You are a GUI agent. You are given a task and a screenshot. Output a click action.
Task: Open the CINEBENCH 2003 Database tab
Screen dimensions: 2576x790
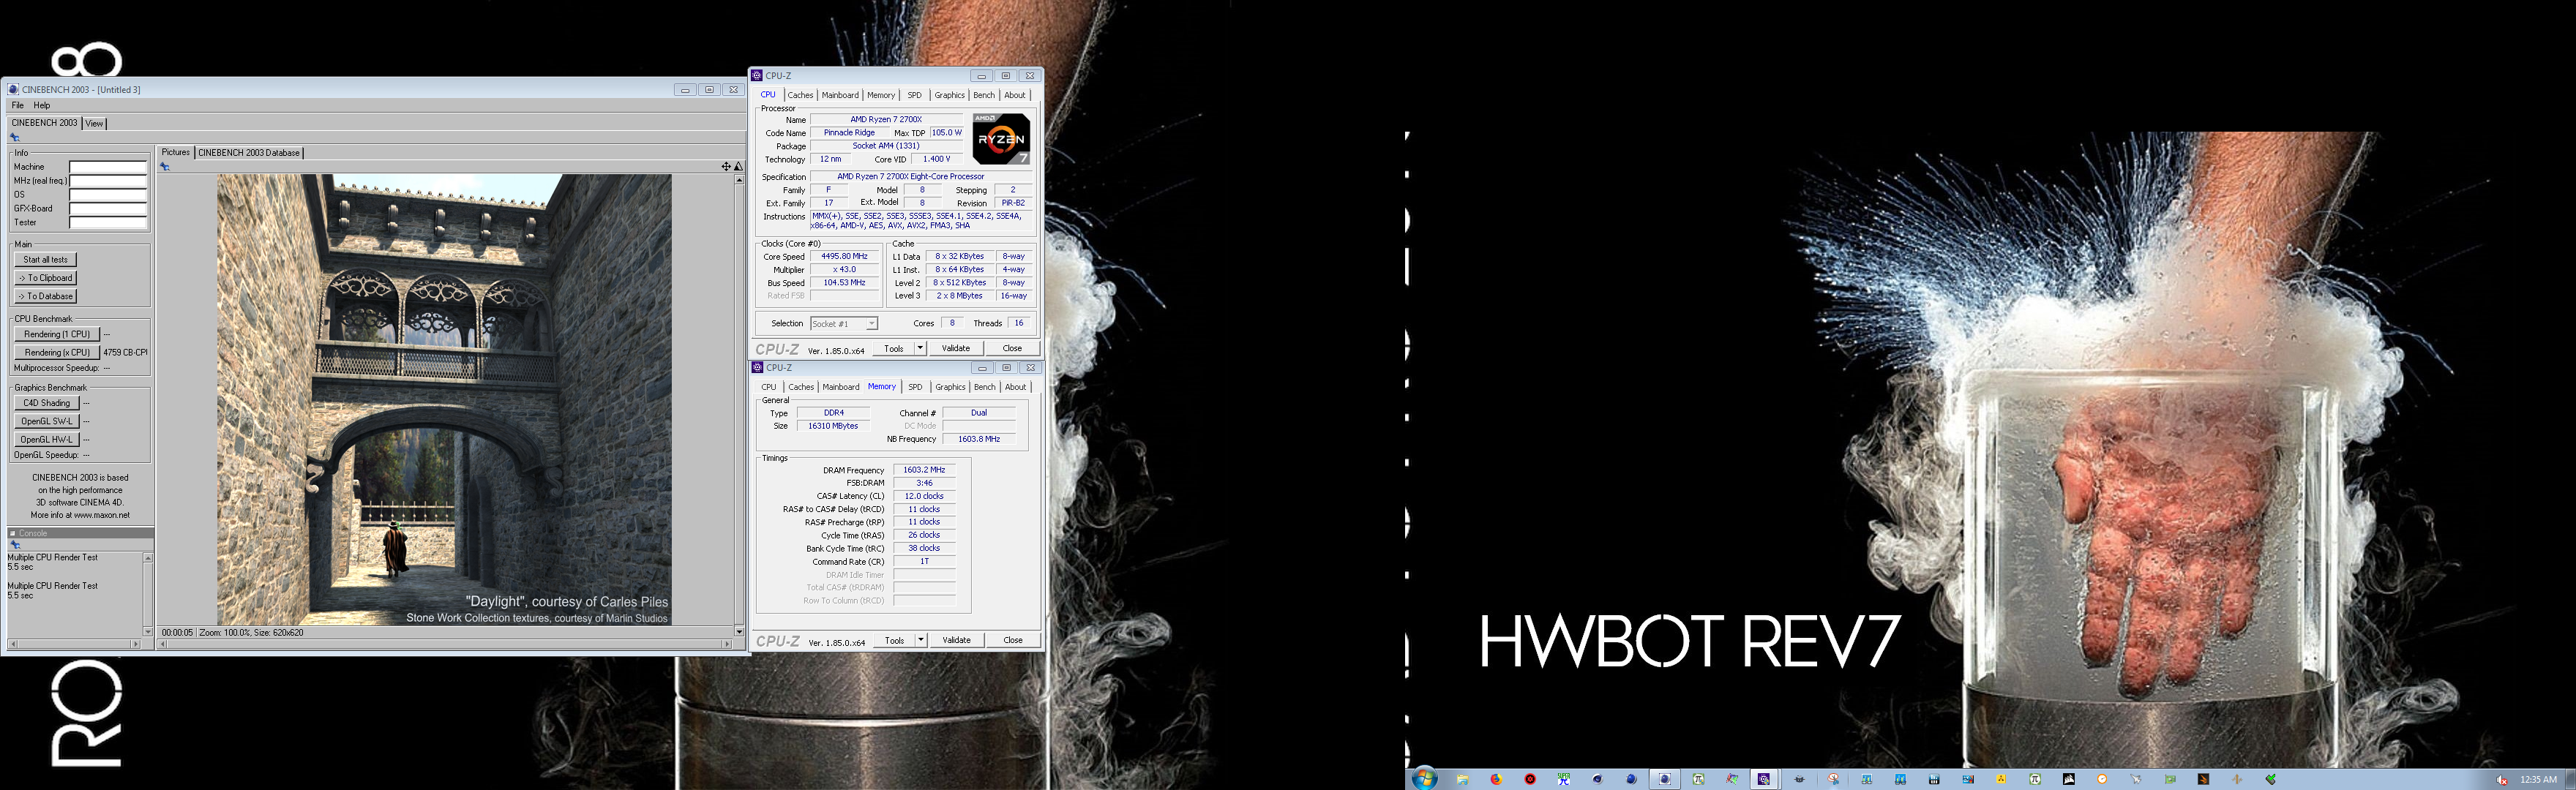(x=249, y=152)
